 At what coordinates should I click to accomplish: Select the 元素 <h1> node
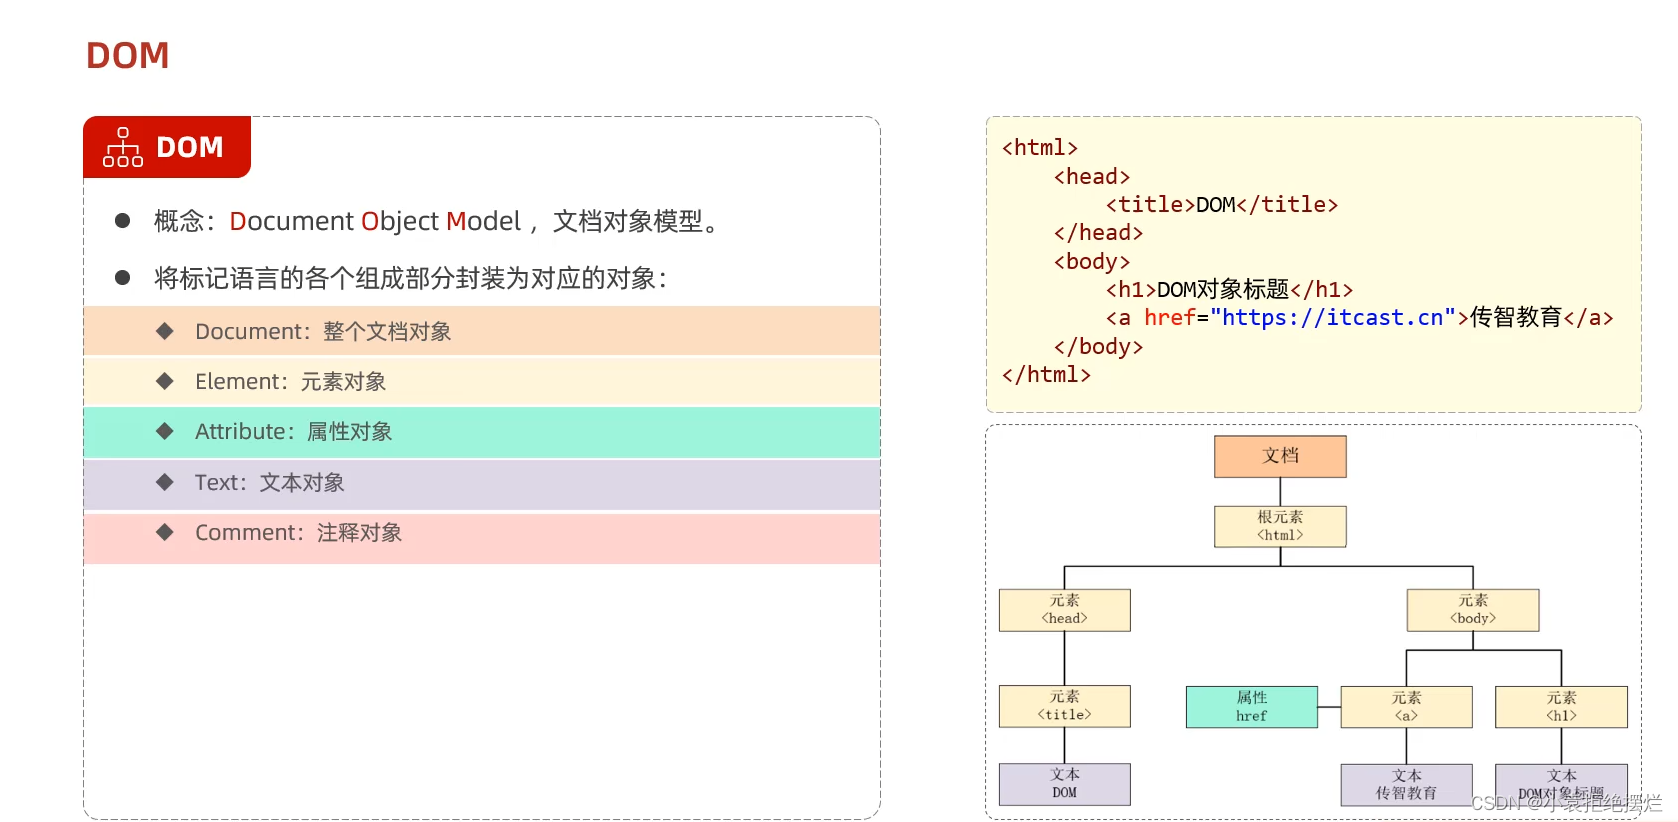tap(1561, 707)
